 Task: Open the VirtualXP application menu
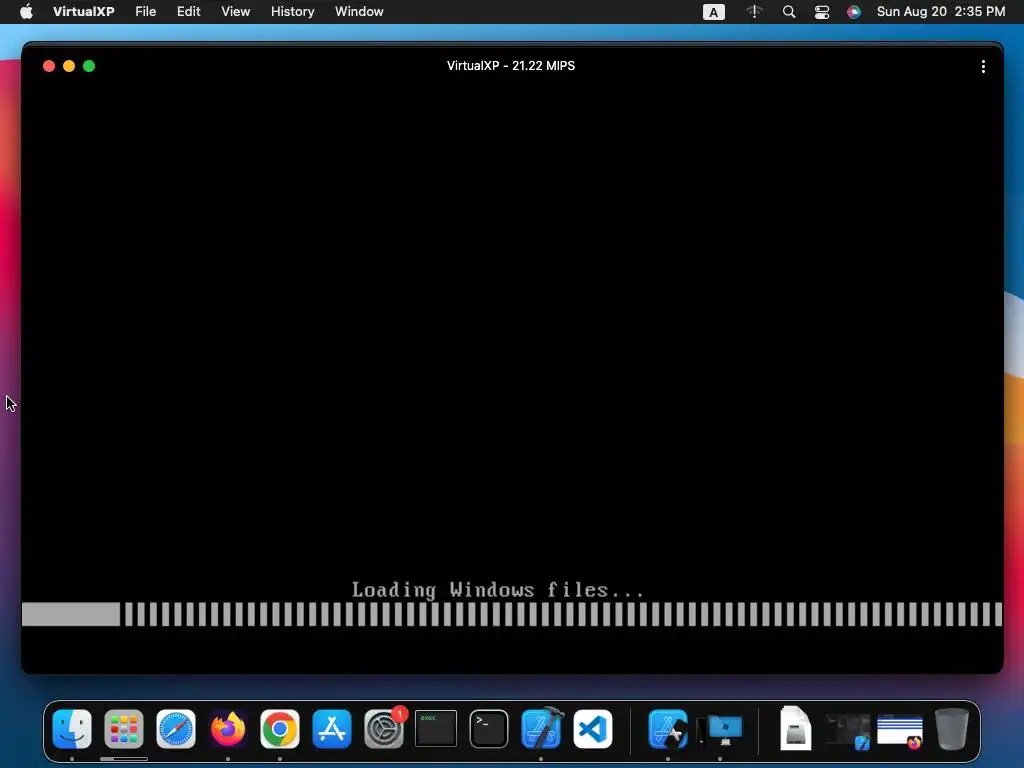pos(84,12)
